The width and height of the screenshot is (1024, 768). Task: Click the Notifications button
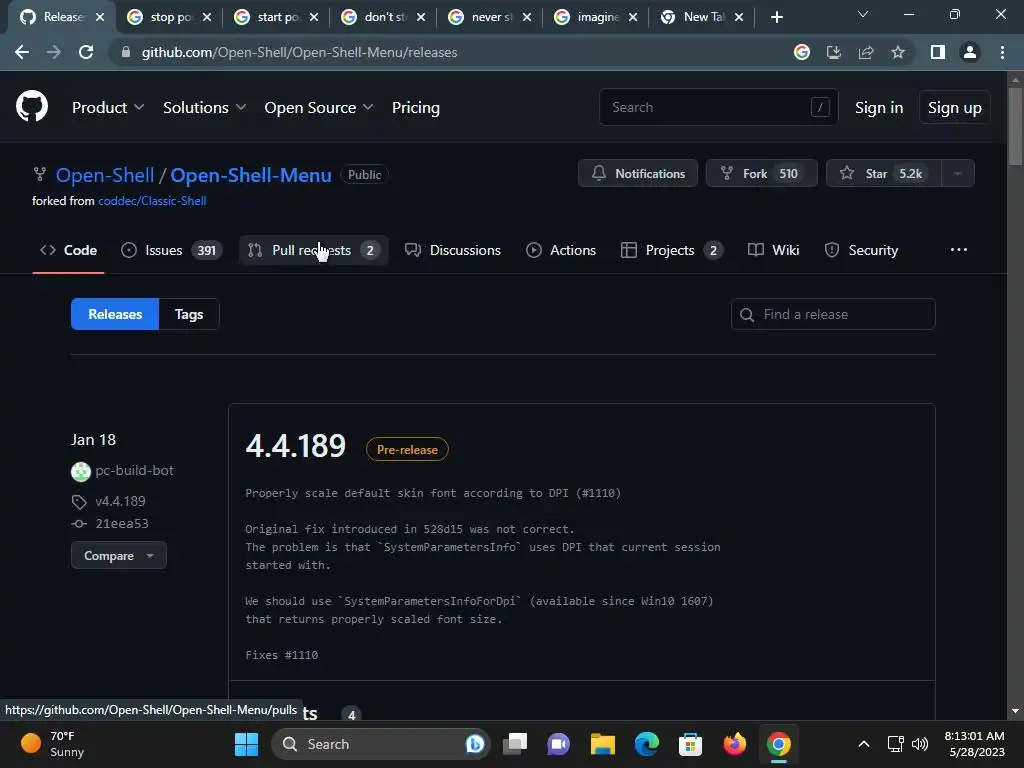click(638, 173)
